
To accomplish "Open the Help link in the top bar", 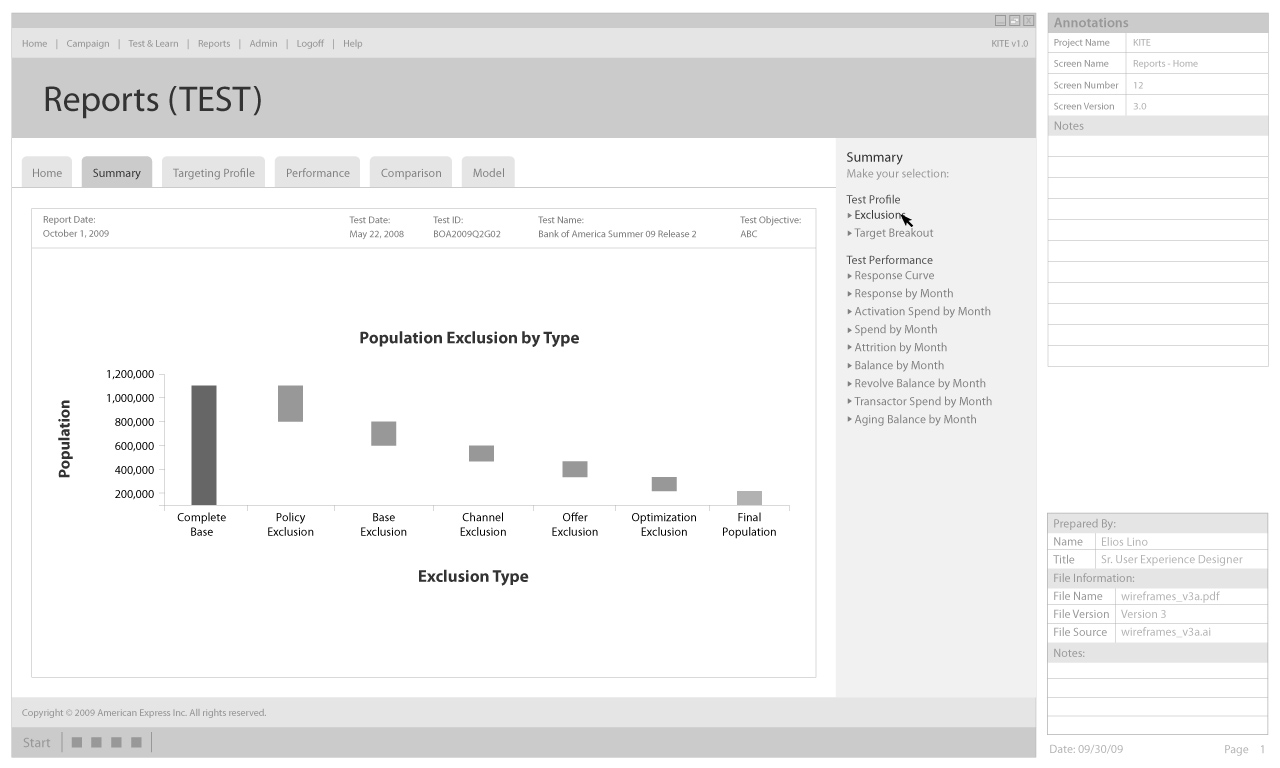I will pos(352,44).
